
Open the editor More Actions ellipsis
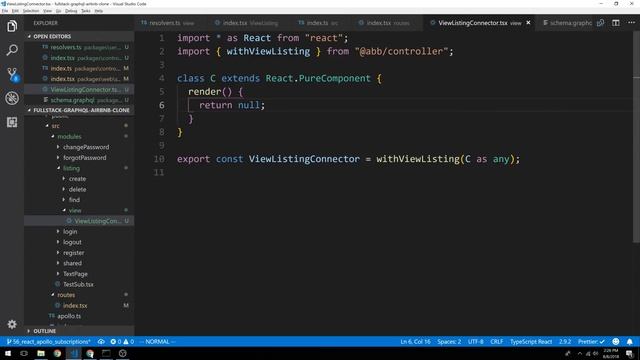point(631,23)
